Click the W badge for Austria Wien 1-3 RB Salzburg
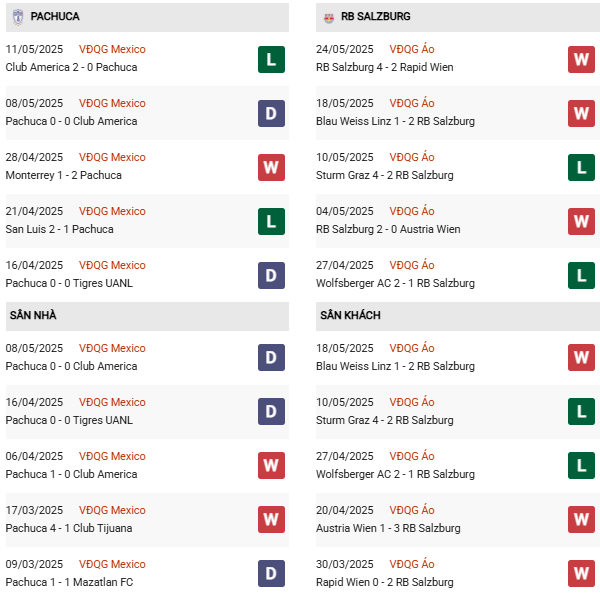The image size is (600, 594). coord(582,520)
